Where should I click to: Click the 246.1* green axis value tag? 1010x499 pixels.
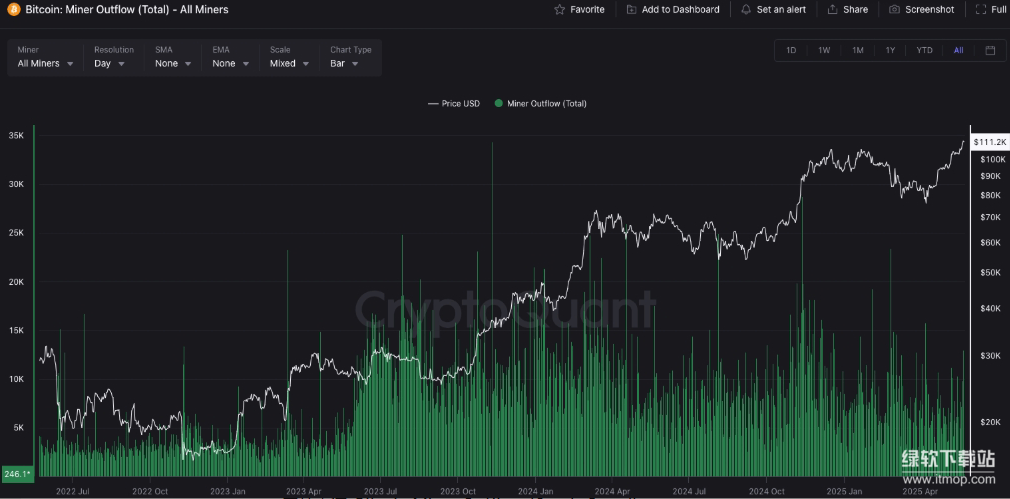pyautogui.click(x=17, y=474)
